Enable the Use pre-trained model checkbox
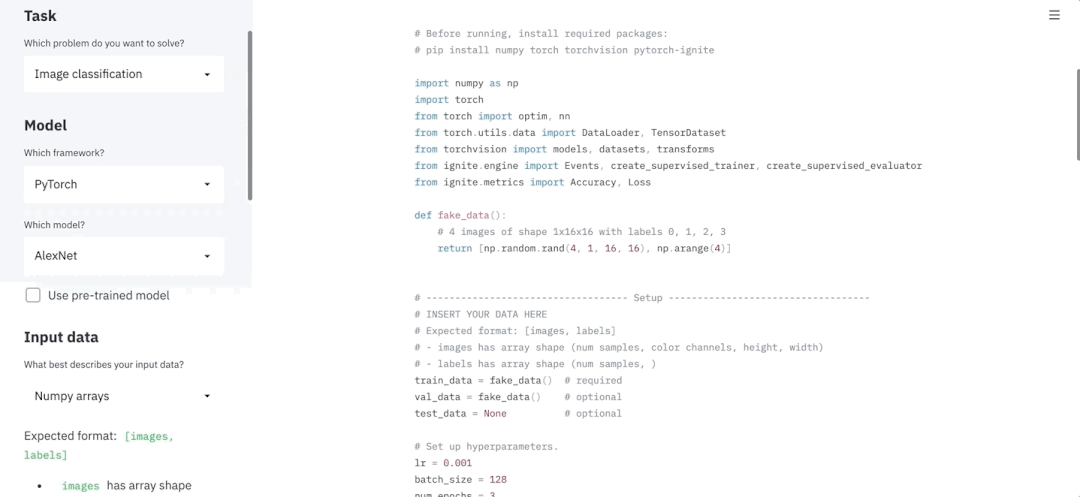1080x497 pixels. 33,295
